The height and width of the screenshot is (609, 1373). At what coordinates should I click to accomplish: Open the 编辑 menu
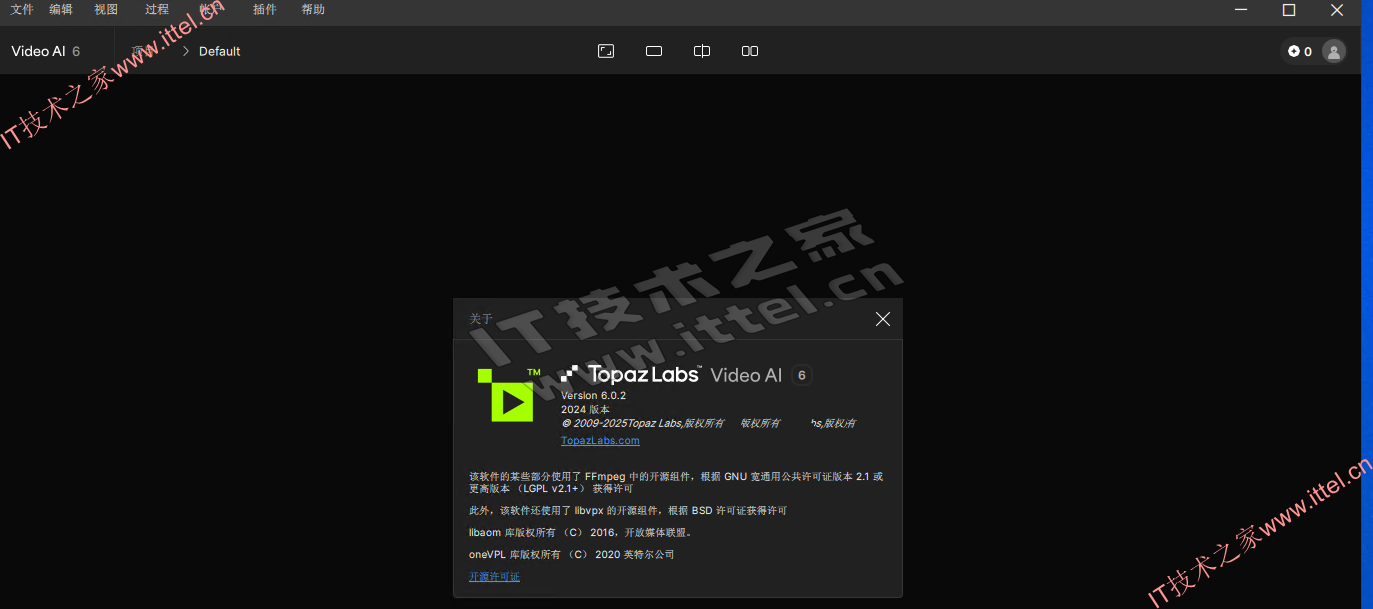coord(61,10)
